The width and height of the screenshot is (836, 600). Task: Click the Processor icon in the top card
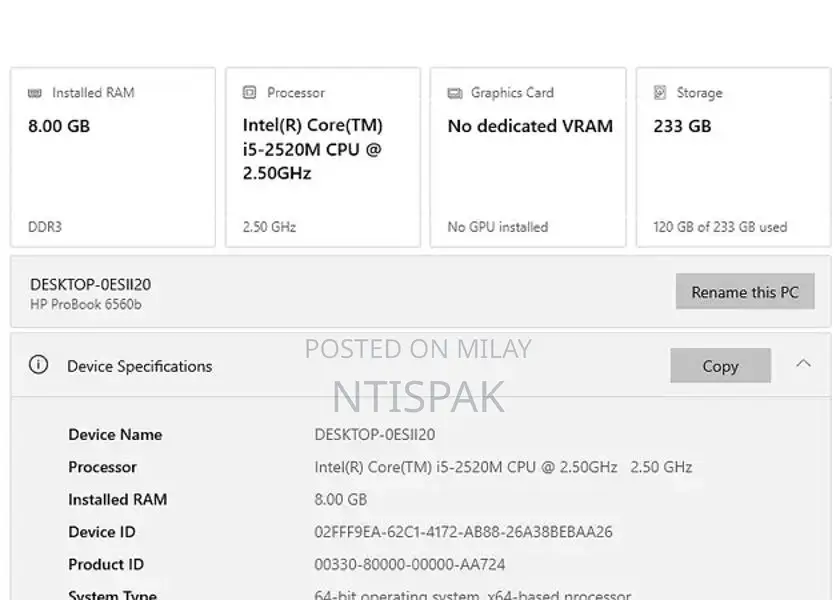pyautogui.click(x=250, y=93)
